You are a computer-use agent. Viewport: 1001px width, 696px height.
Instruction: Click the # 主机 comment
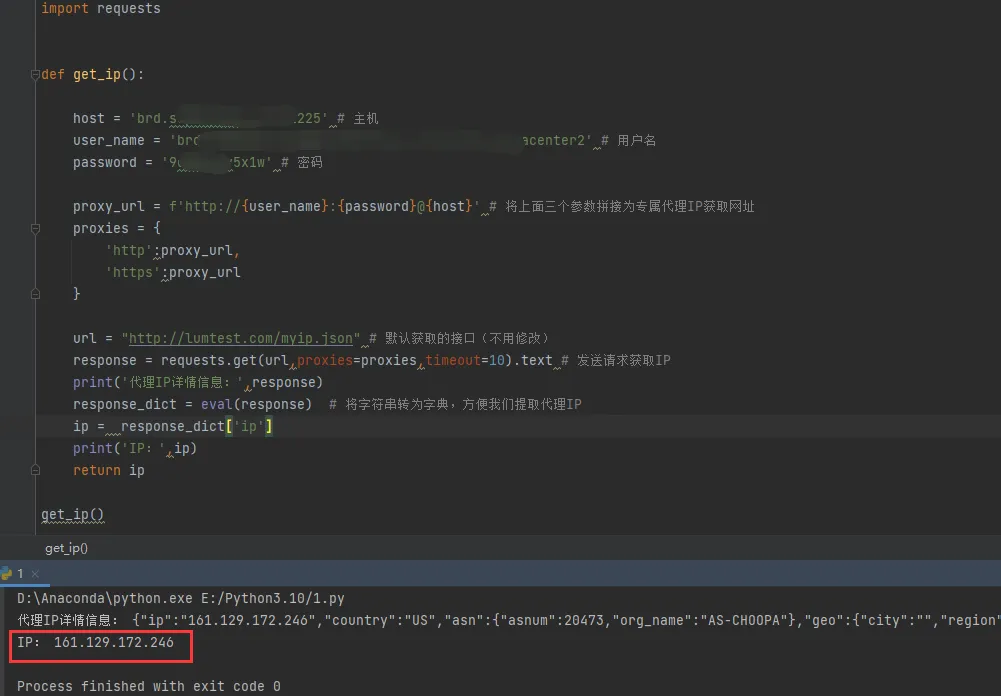point(358,119)
